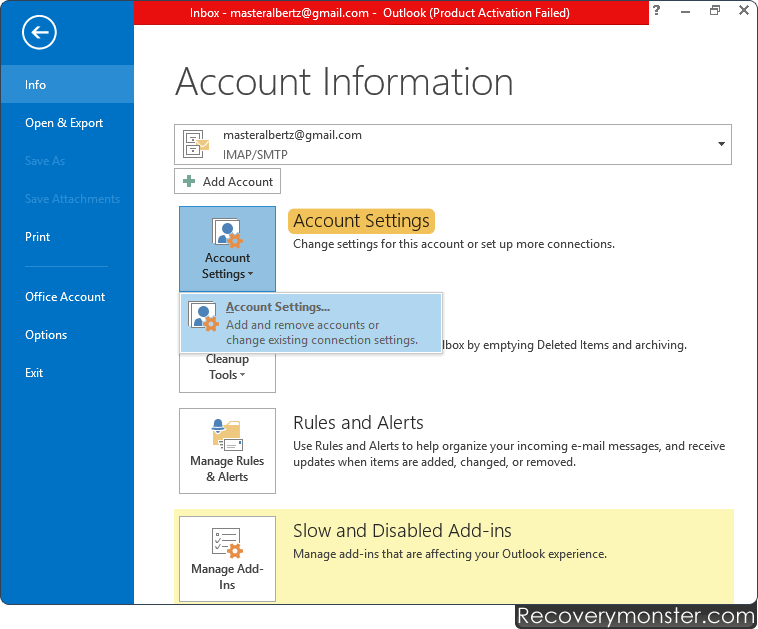Open the Open & Export page
The height and width of the screenshot is (629, 758).
click(x=67, y=123)
